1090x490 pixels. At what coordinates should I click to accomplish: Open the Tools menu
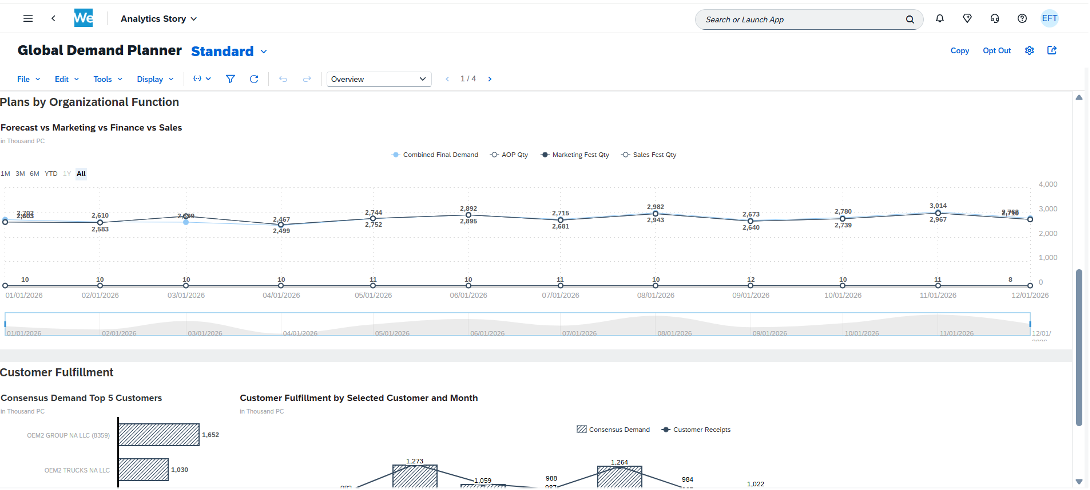107,79
